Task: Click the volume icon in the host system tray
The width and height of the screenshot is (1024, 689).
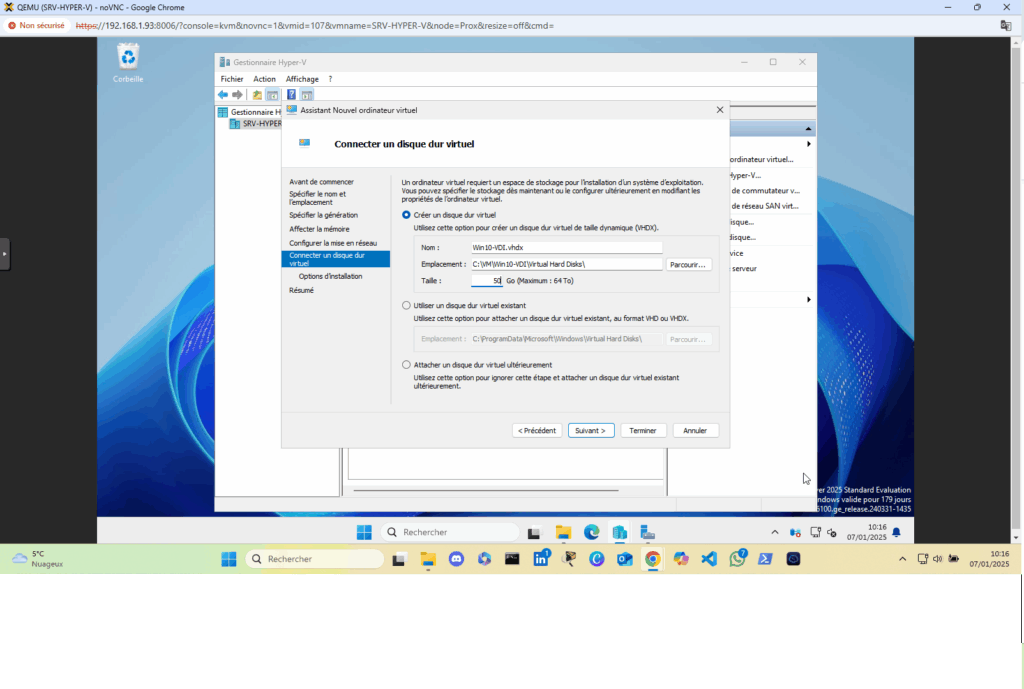Action: coord(938,559)
